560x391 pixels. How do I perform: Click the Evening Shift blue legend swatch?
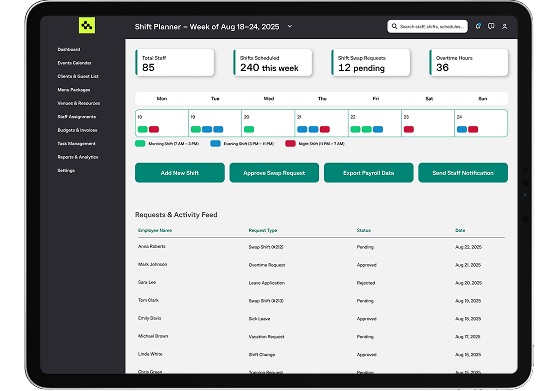(x=215, y=144)
